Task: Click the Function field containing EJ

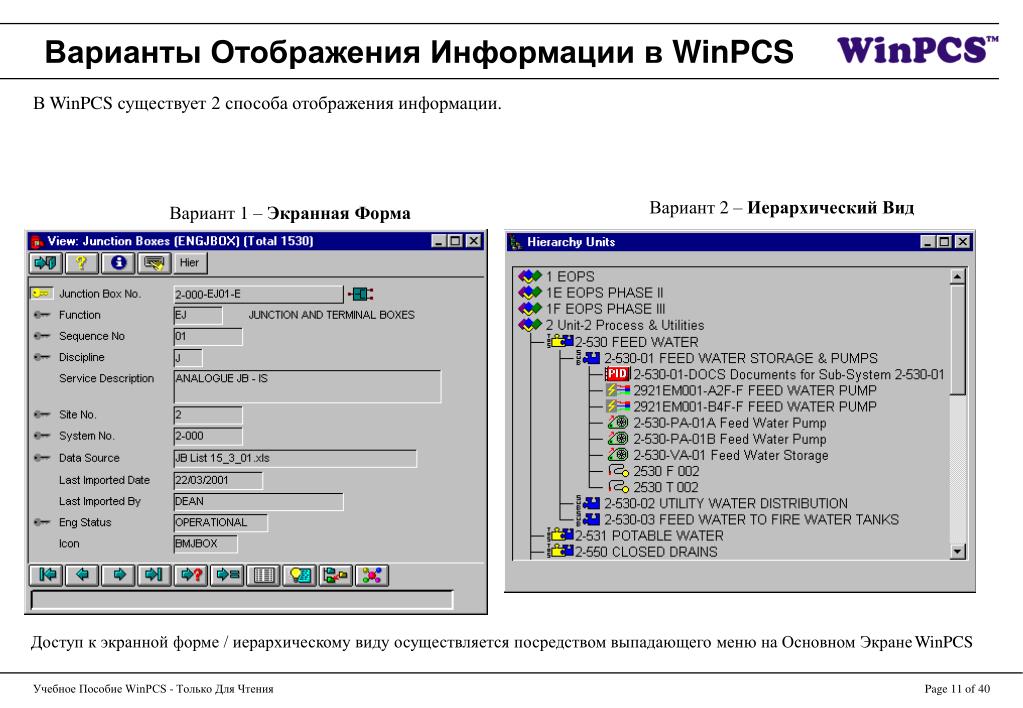Action: pyautogui.click(x=198, y=315)
